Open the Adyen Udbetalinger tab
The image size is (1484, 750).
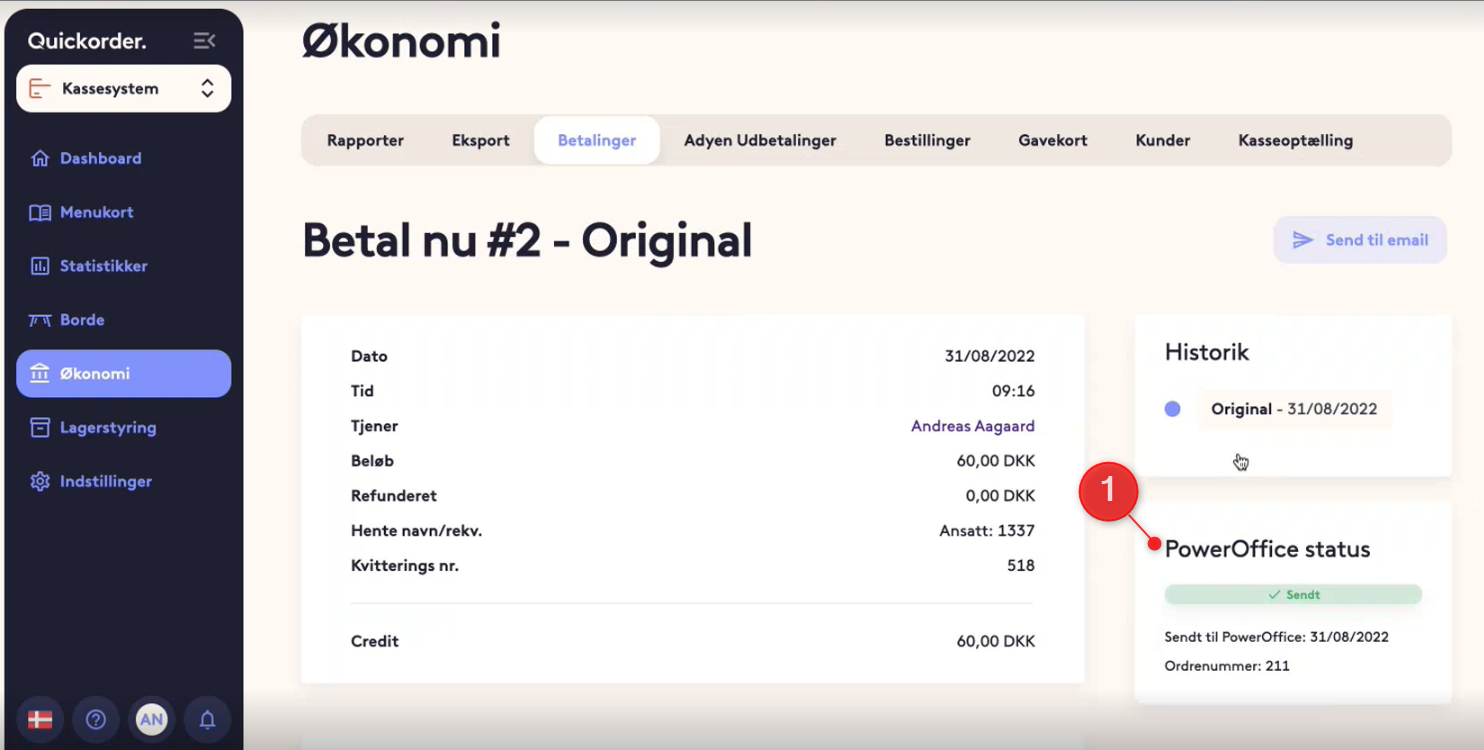(x=760, y=140)
